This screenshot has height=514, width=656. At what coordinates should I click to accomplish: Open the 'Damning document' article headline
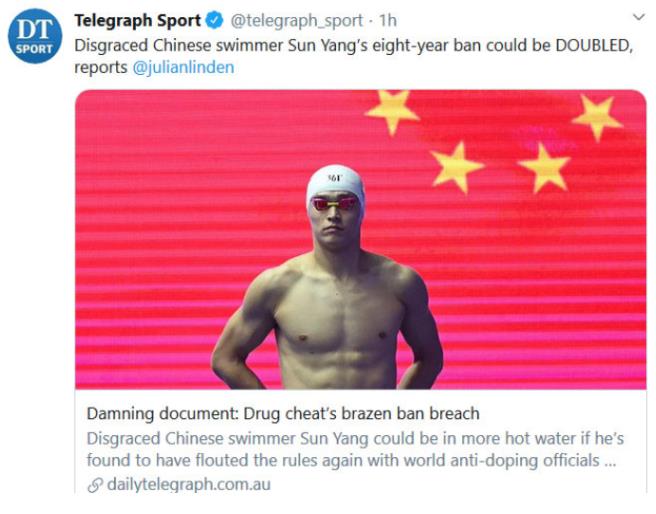283,413
